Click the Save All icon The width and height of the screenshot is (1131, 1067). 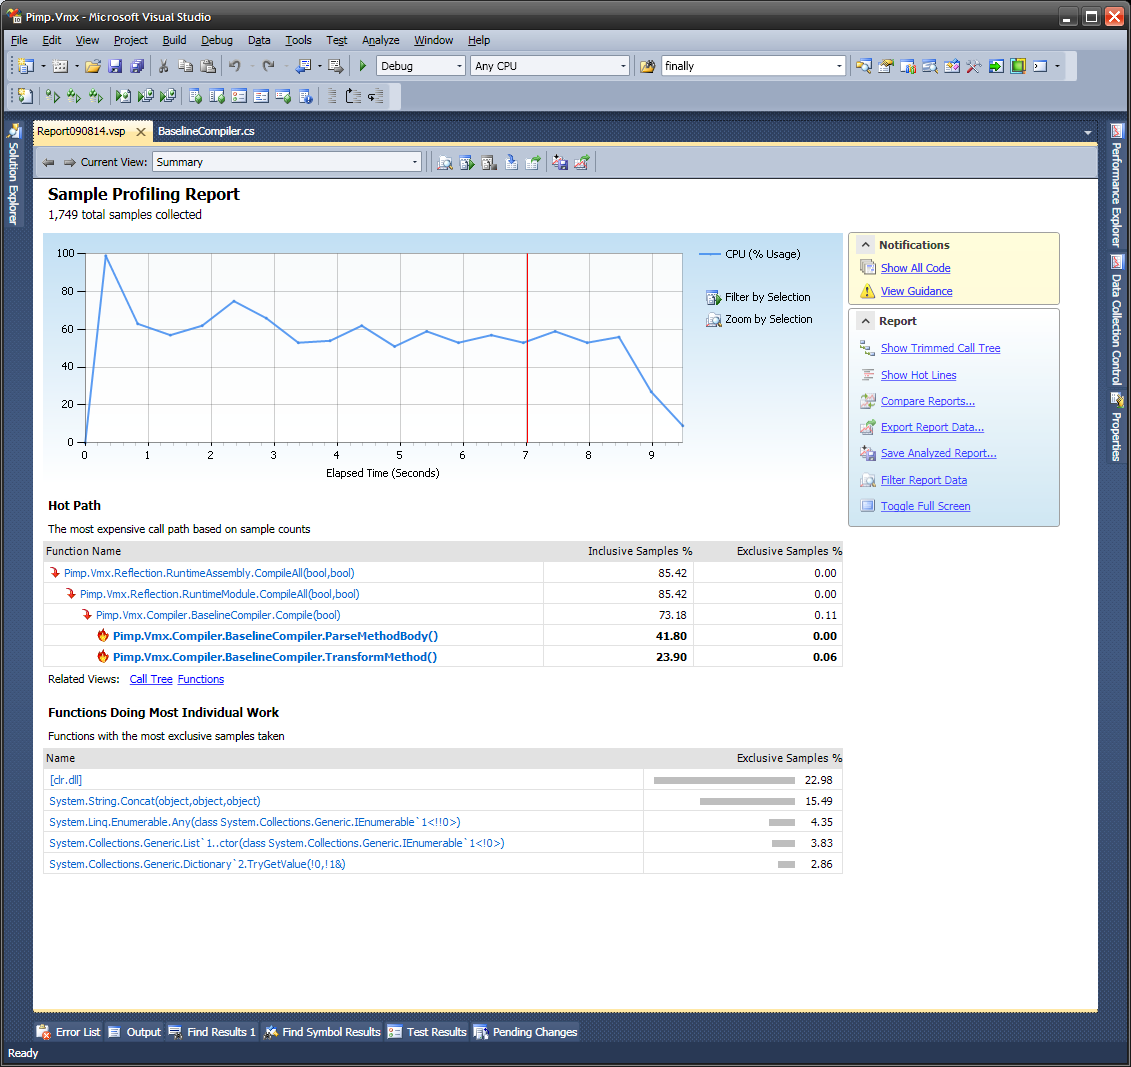click(136, 66)
